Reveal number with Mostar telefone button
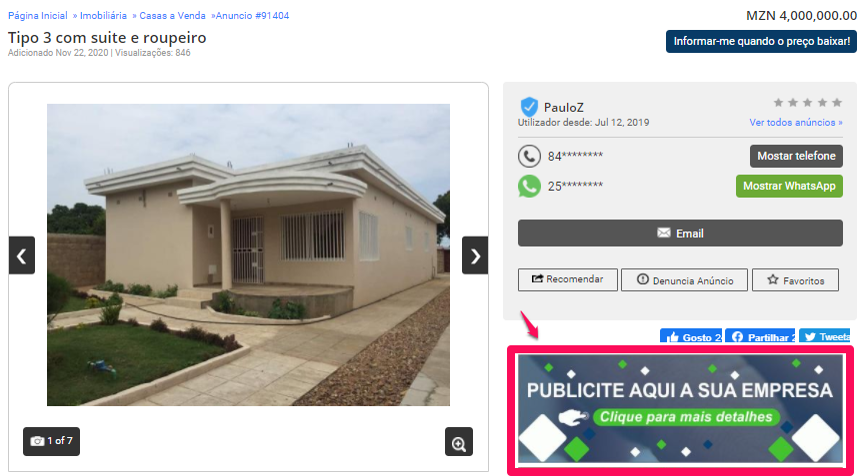864x476 pixels. 796,156
